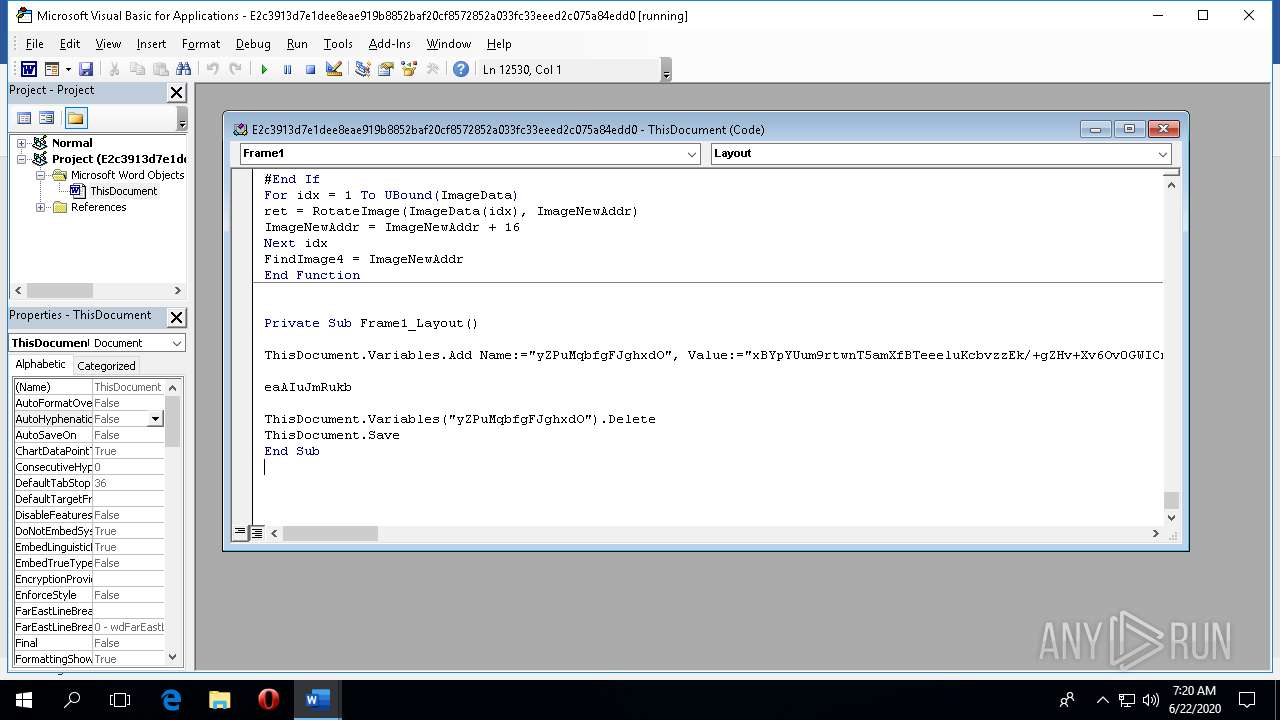Click the Copy toolbar icon

click(137, 69)
